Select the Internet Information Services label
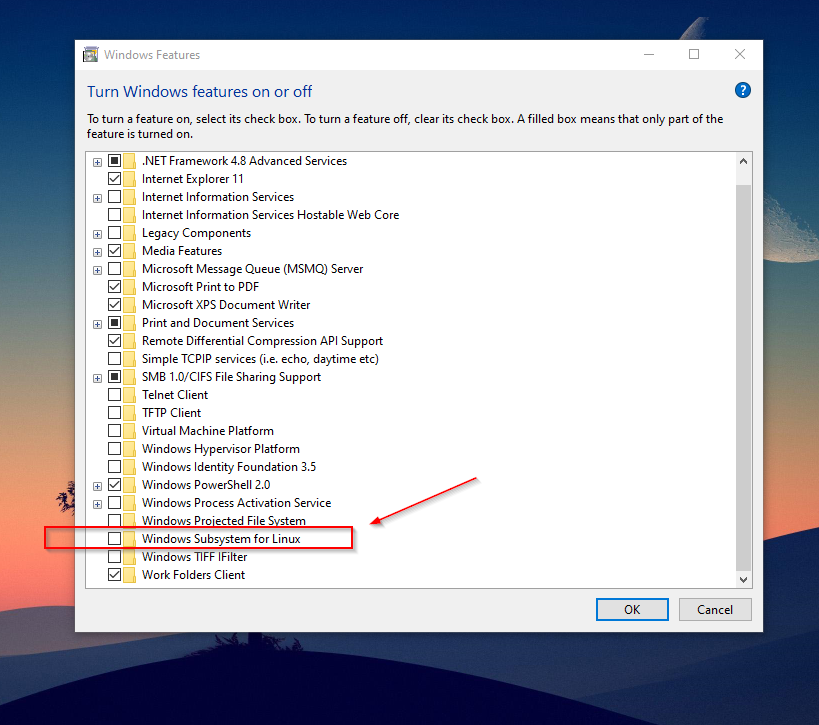 click(x=218, y=197)
